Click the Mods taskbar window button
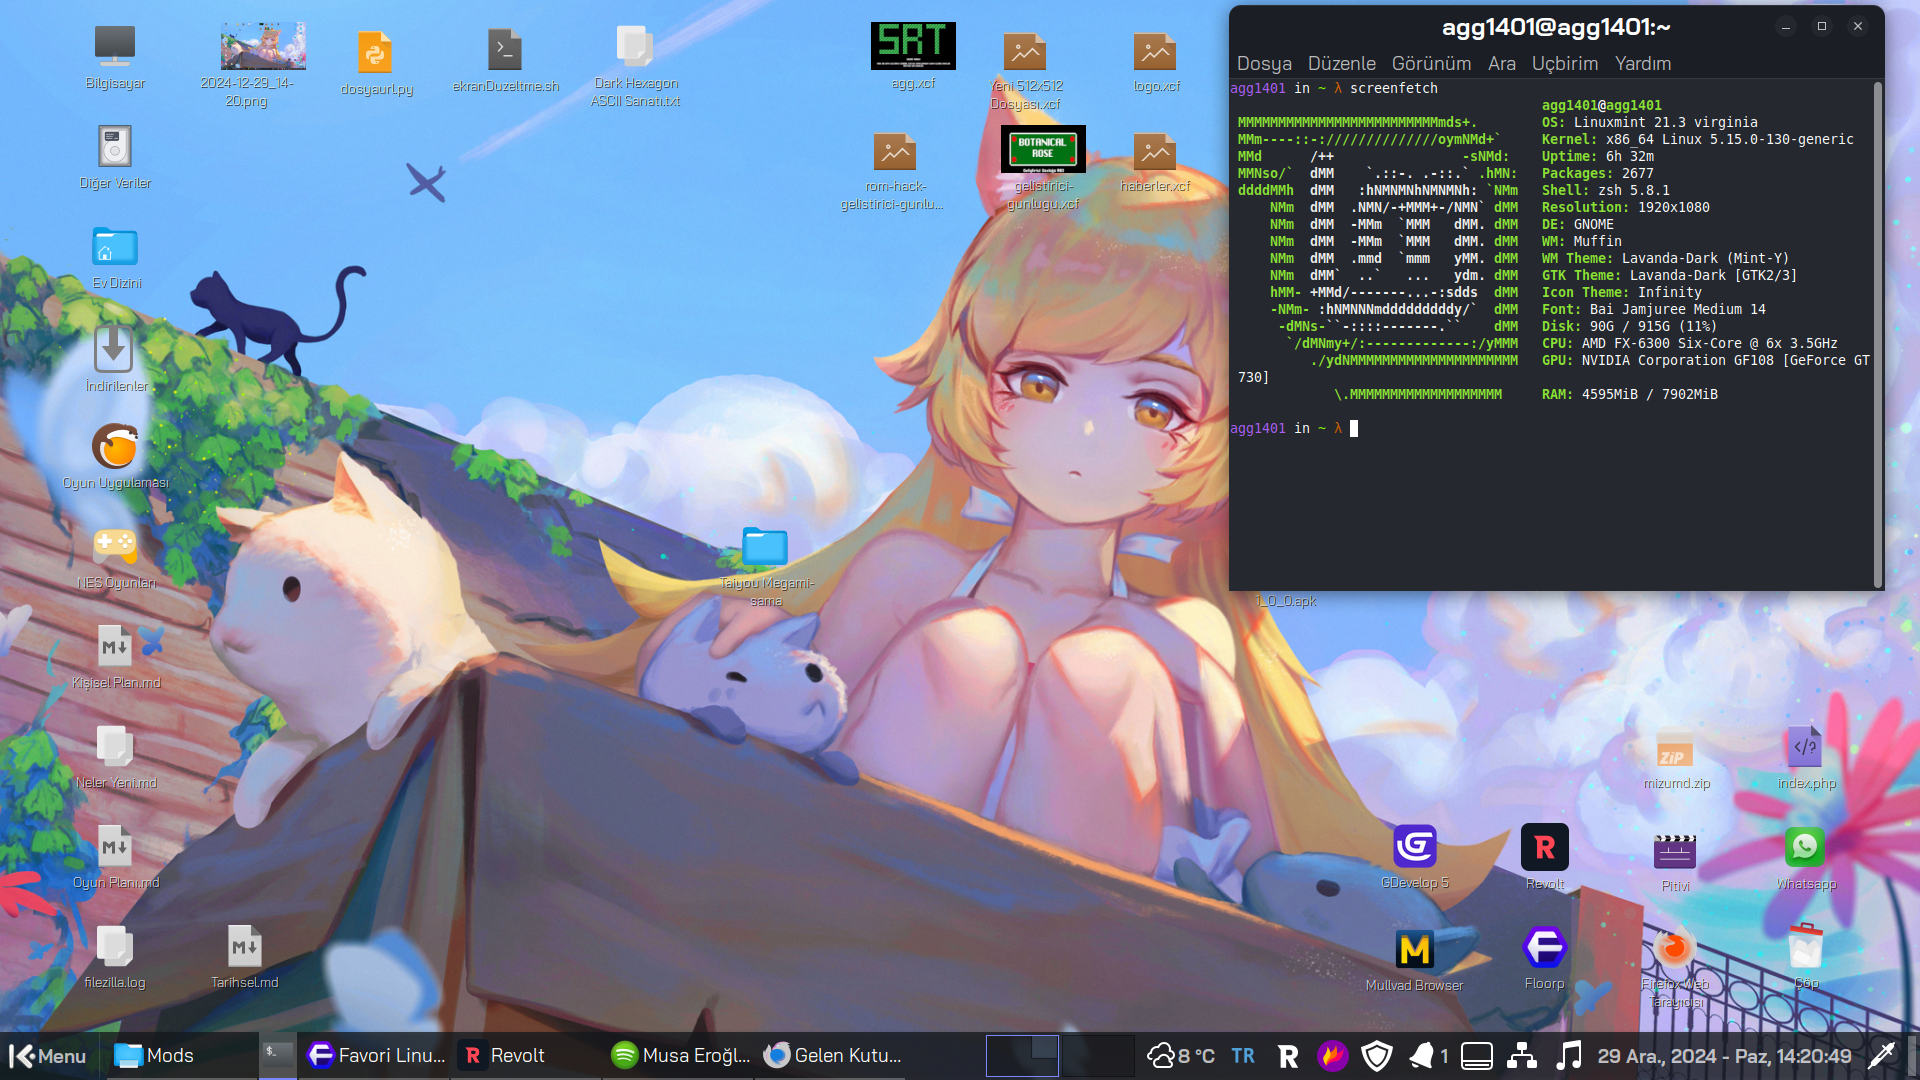Screen dimensions: 1920x1080 coord(154,1056)
